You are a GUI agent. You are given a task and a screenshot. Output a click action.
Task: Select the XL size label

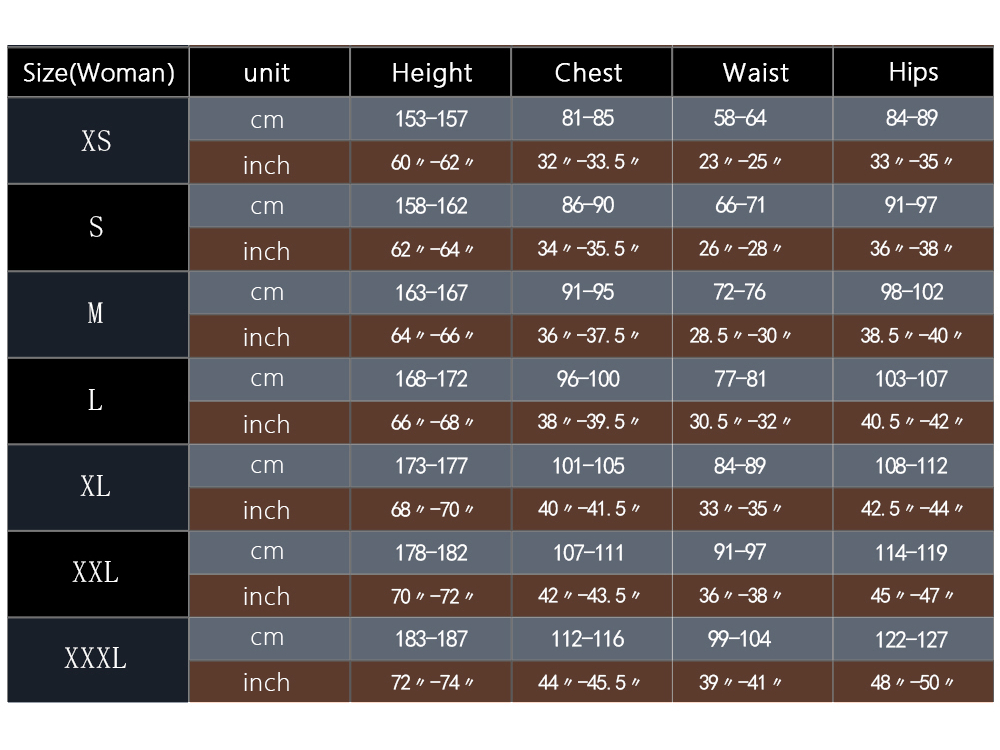pyautogui.click(x=97, y=487)
